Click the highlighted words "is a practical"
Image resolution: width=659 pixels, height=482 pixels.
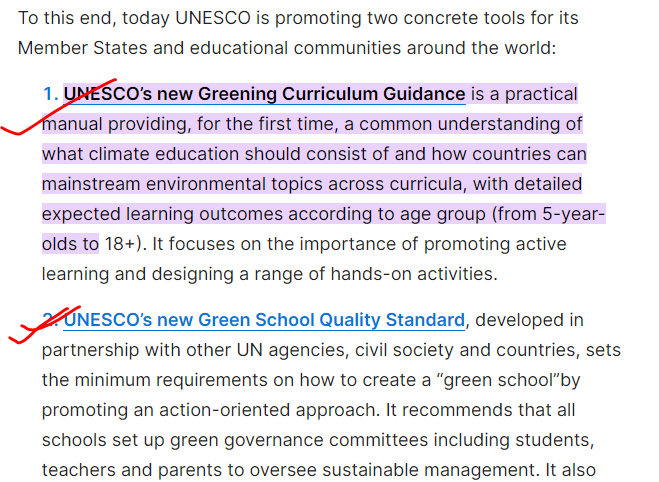(524, 95)
